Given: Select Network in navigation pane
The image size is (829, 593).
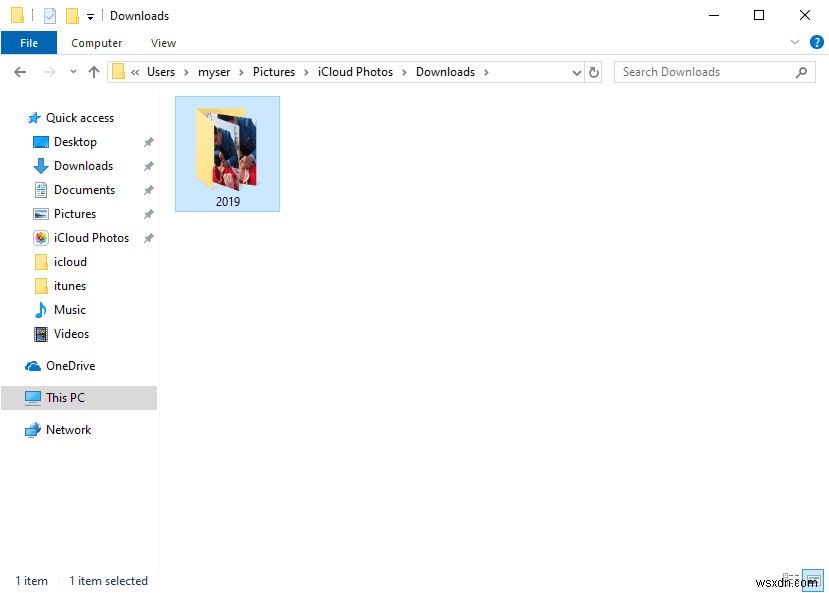Looking at the screenshot, I should (68, 430).
